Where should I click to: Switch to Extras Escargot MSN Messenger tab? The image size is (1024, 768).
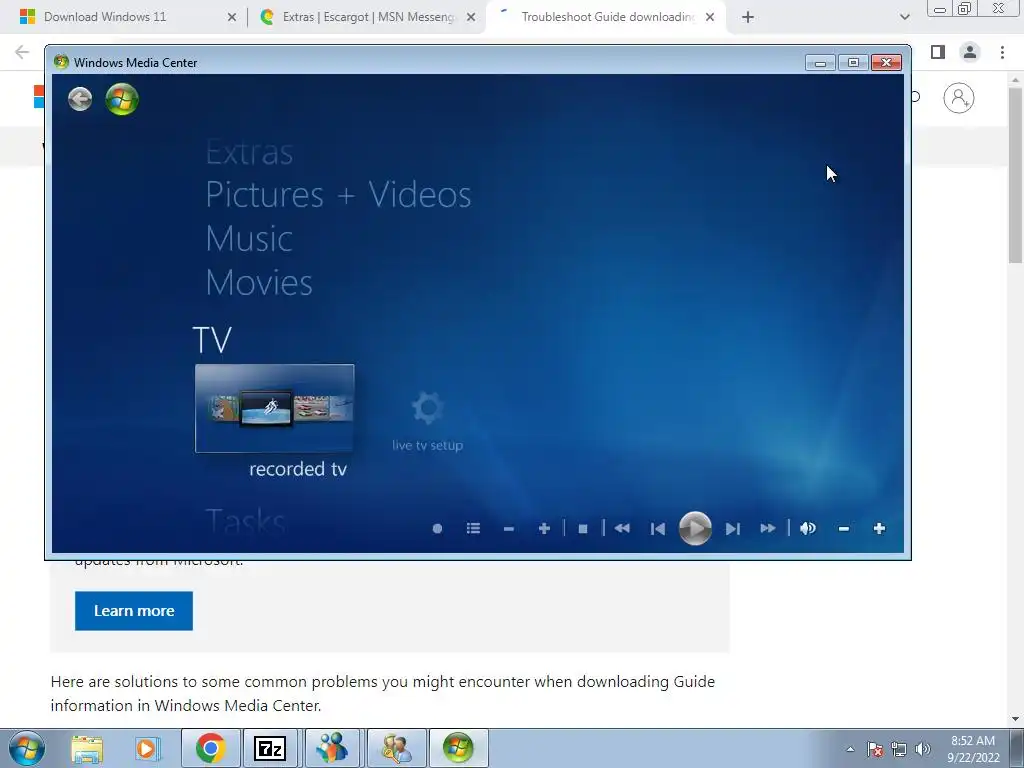tap(368, 17)
